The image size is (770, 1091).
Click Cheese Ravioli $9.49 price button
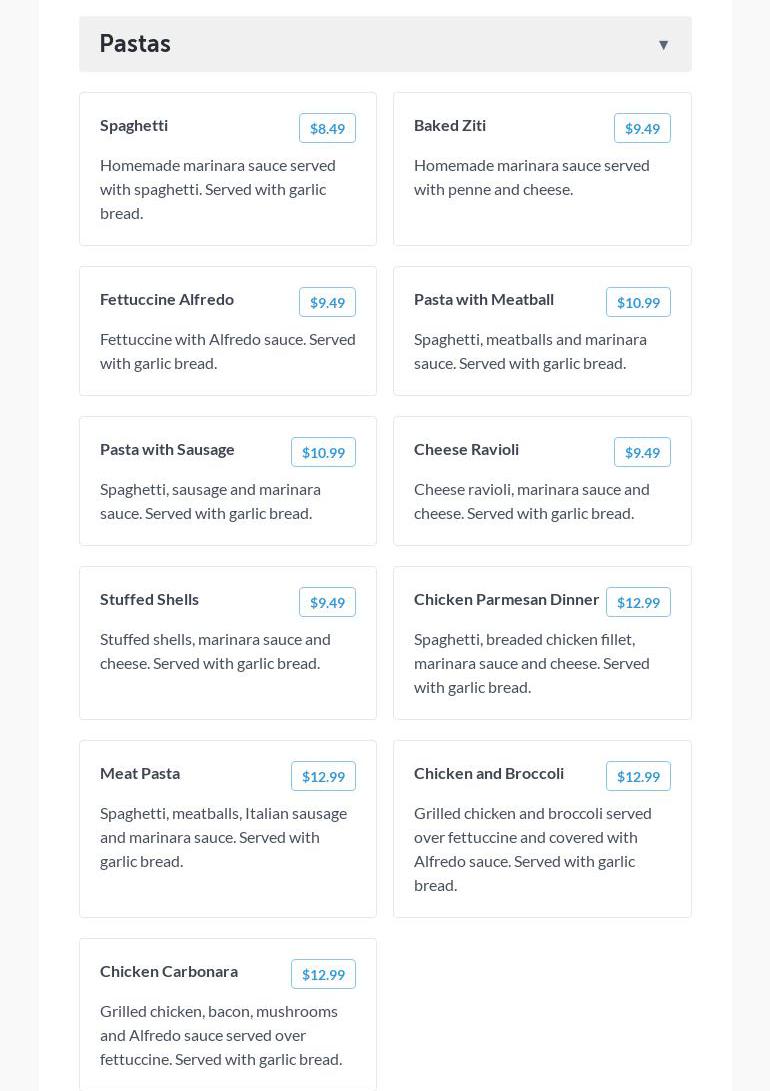click(642, 452)
